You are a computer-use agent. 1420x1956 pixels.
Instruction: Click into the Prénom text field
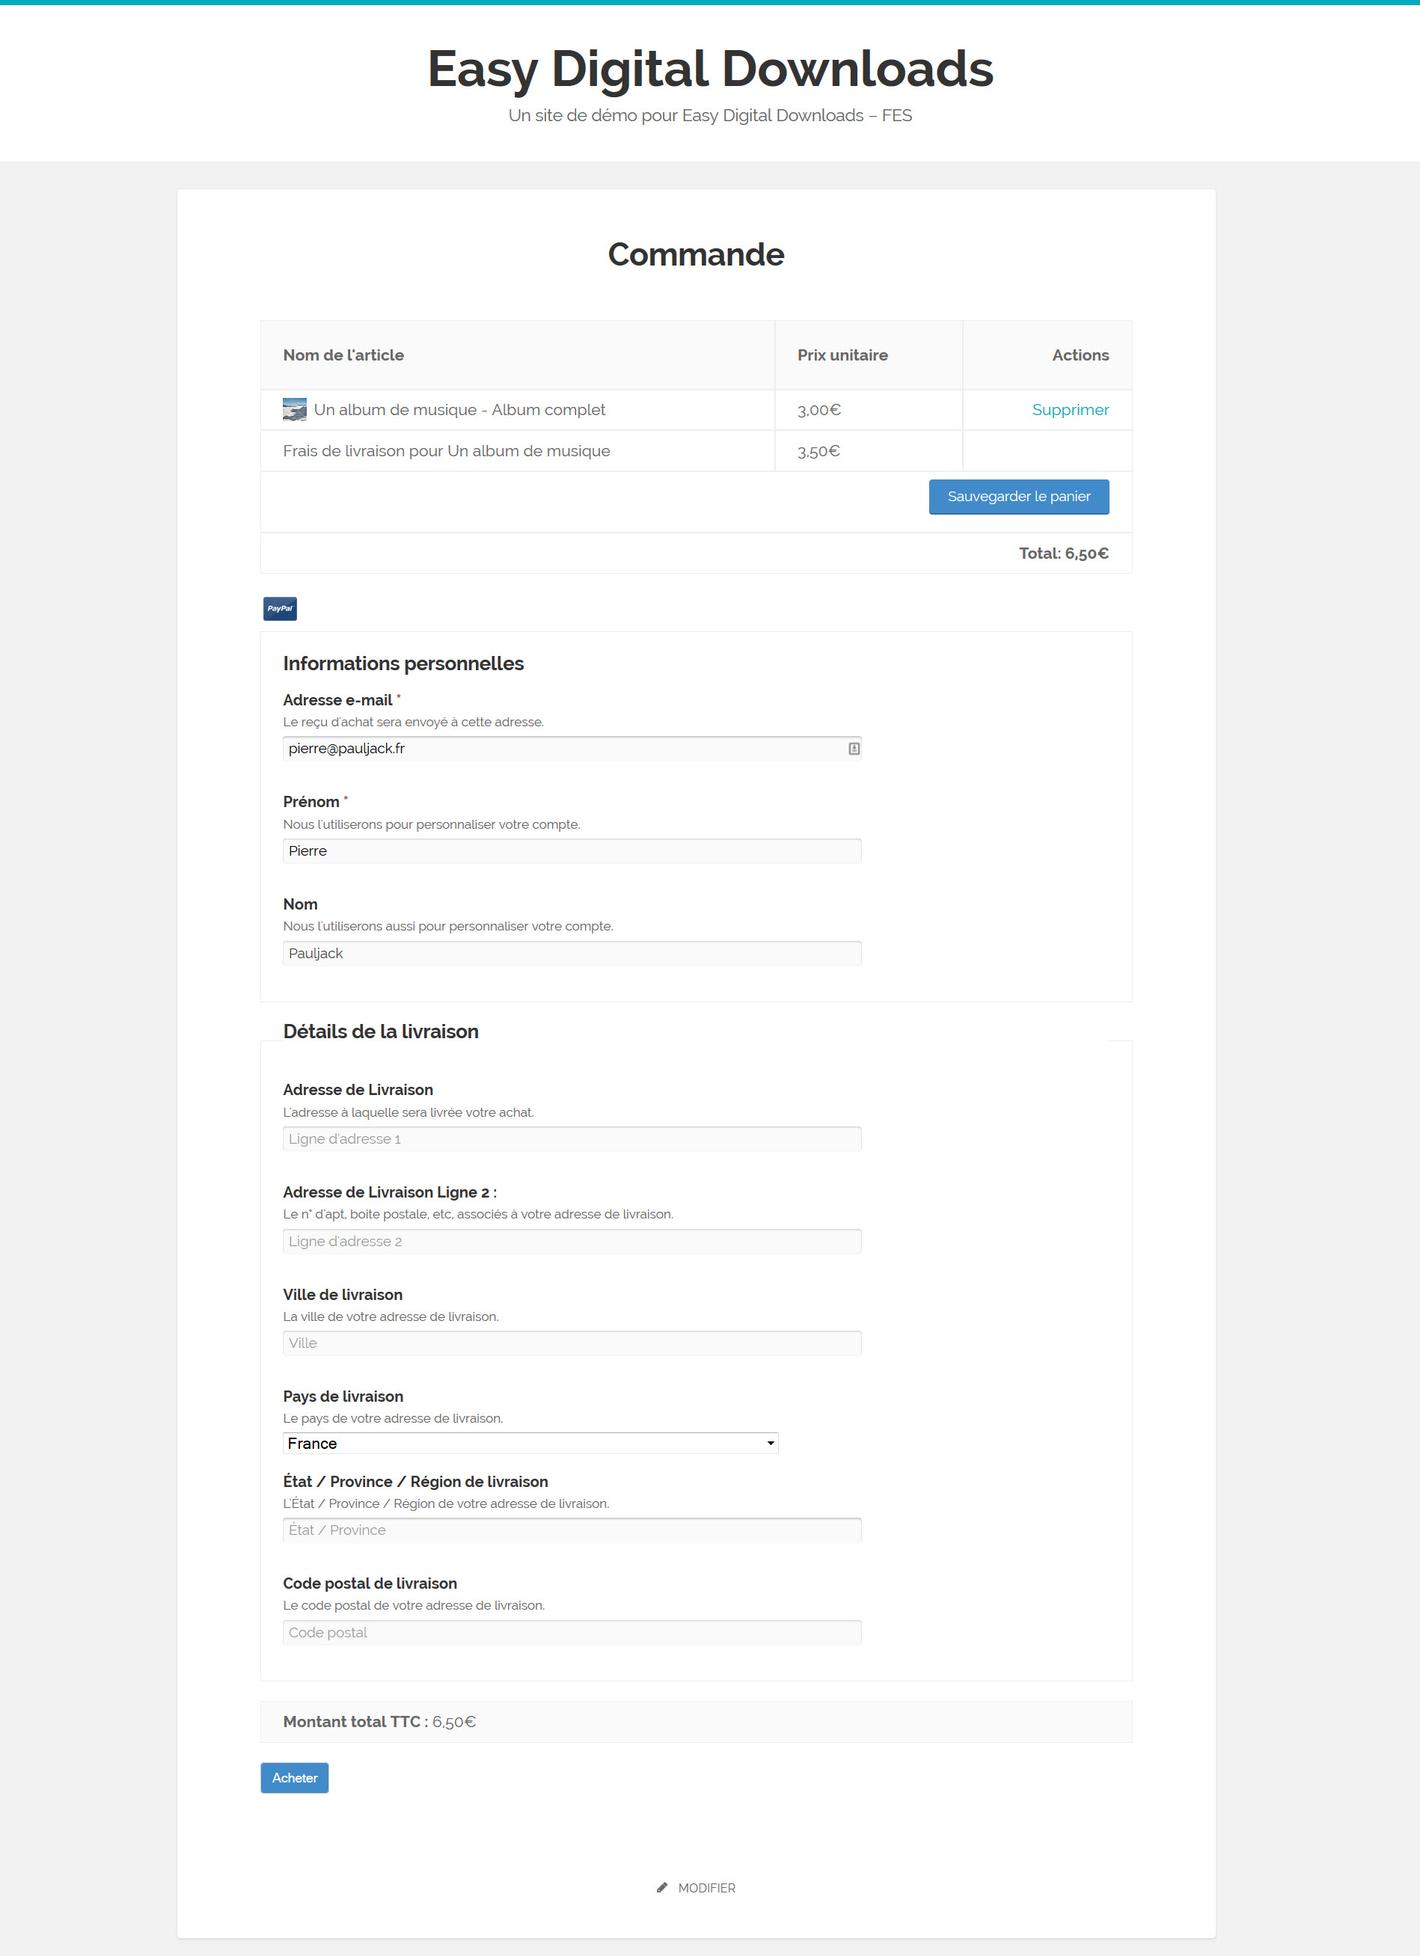[x=571, y=851]
